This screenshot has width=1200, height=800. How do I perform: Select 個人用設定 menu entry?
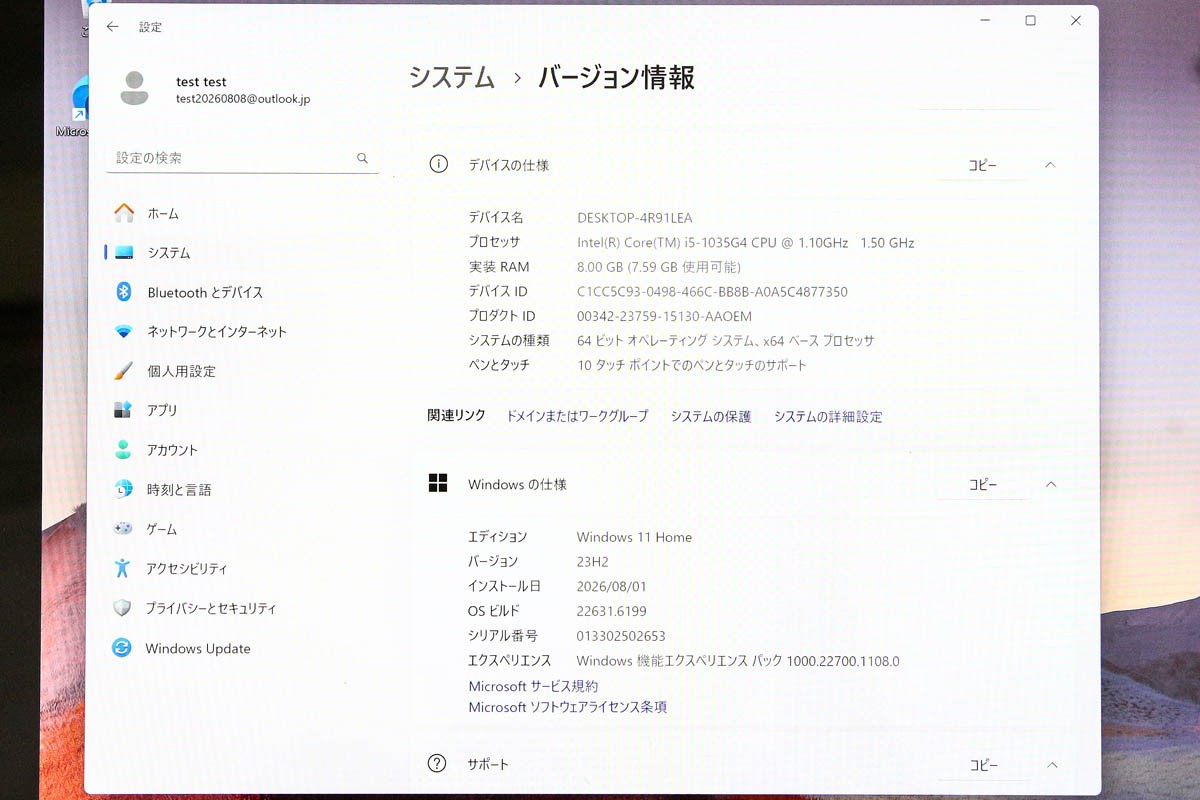181,371
